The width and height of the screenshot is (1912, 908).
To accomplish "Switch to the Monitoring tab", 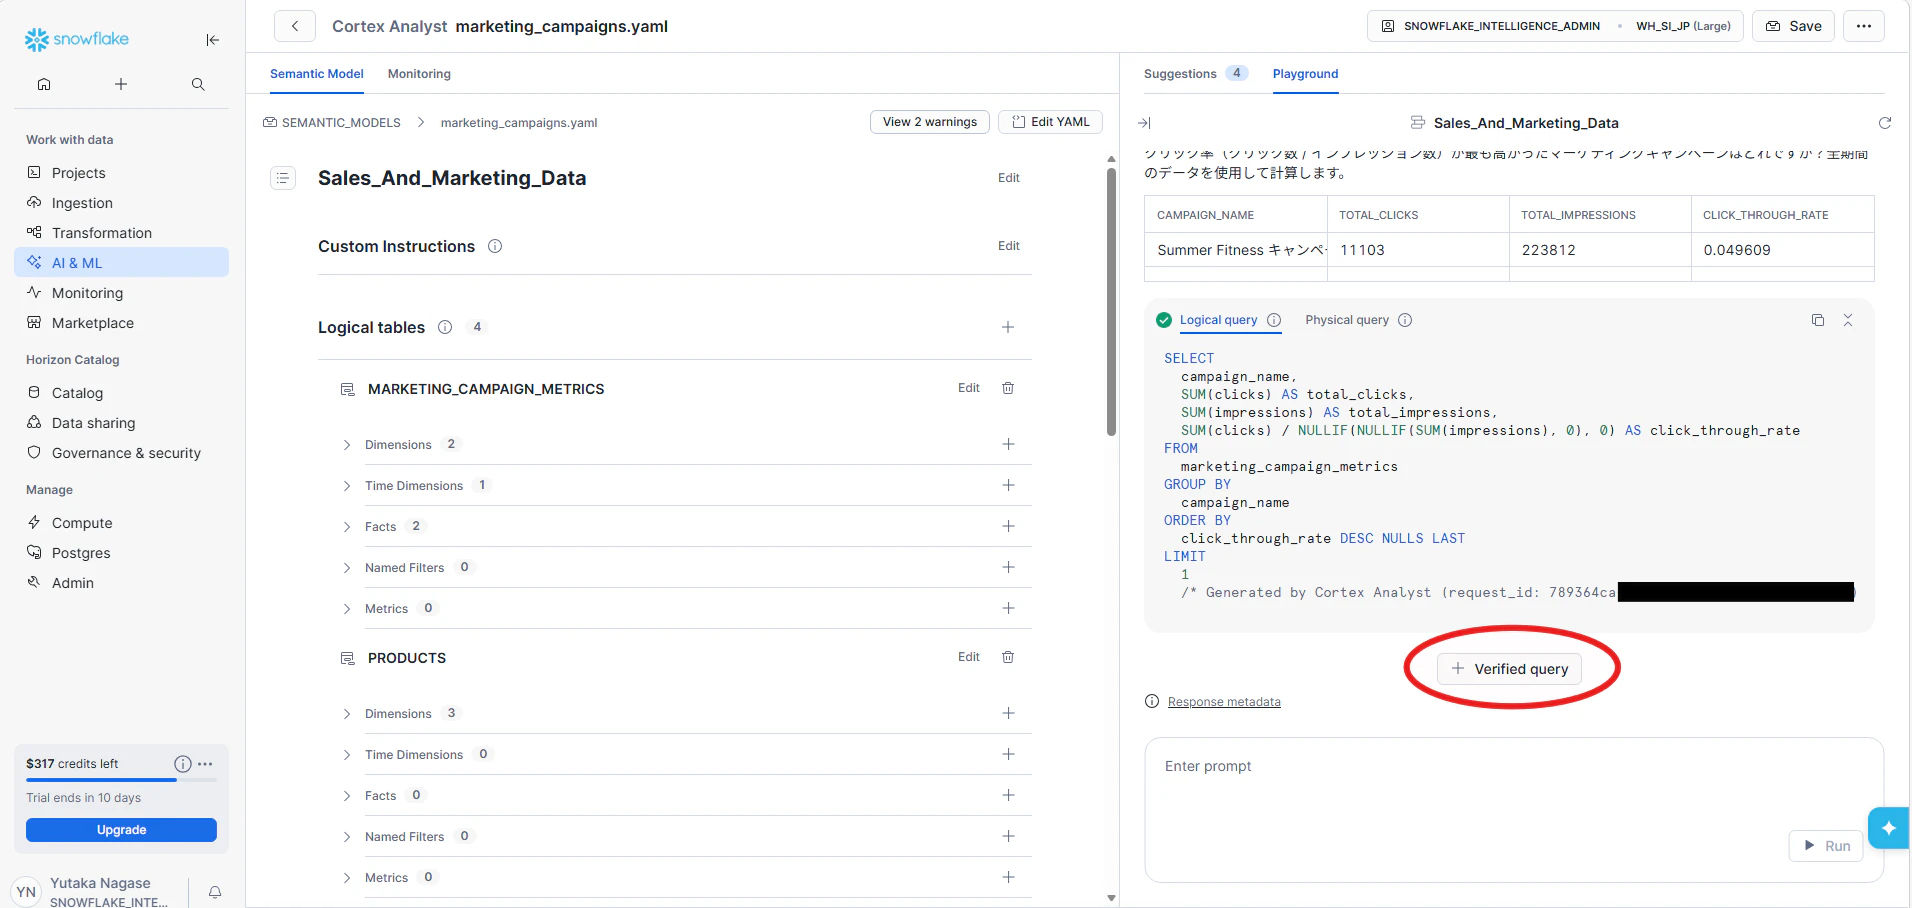I will [419, 74].
